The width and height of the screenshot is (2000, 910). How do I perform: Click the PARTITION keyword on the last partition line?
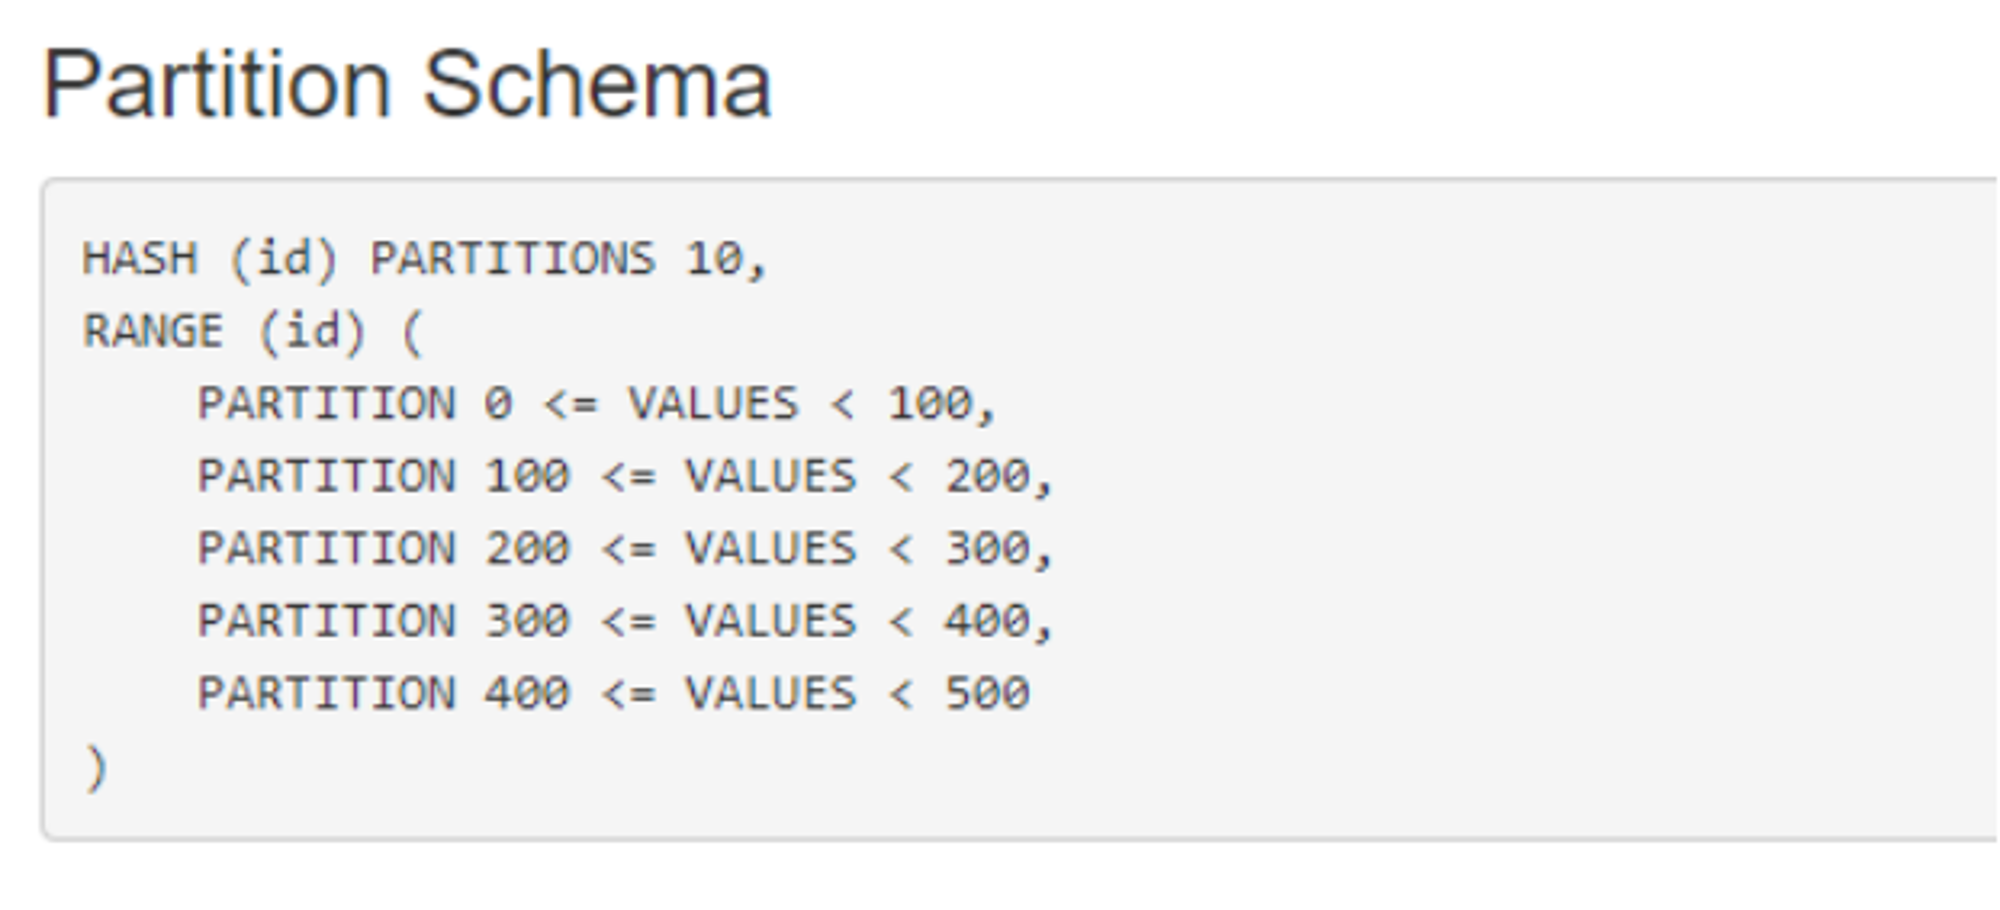coord(326,693)
